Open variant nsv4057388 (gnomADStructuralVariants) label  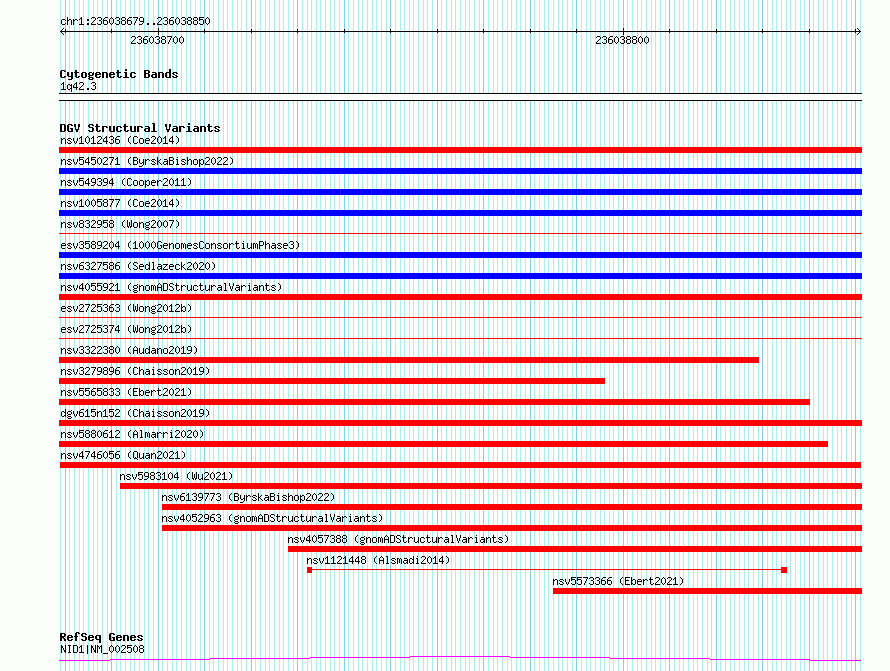(398, 539)
